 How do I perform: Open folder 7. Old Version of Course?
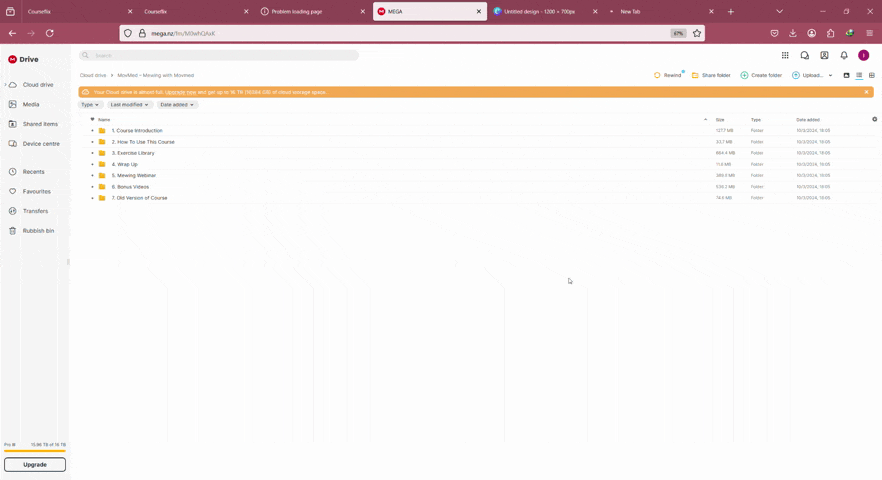139,198
